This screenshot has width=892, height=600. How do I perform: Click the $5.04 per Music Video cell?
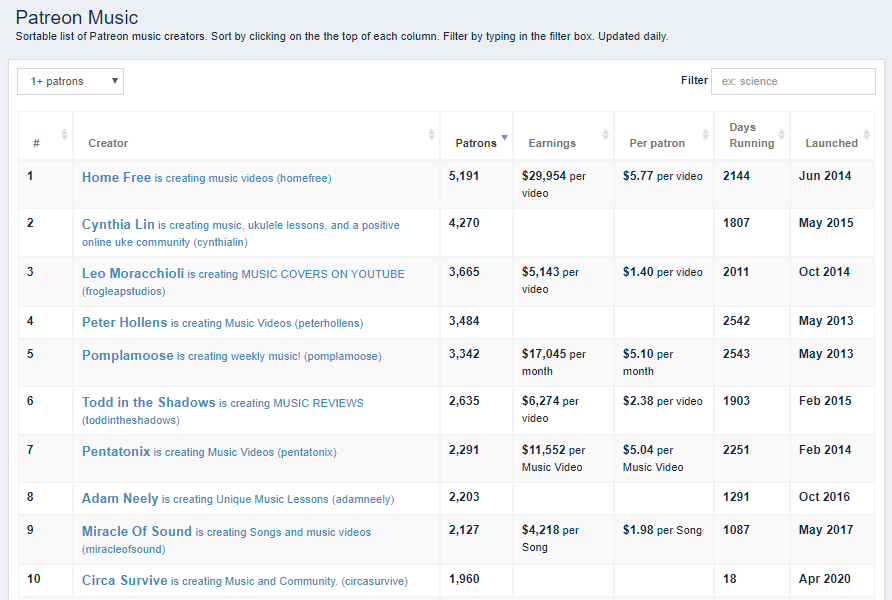[653, 458]
